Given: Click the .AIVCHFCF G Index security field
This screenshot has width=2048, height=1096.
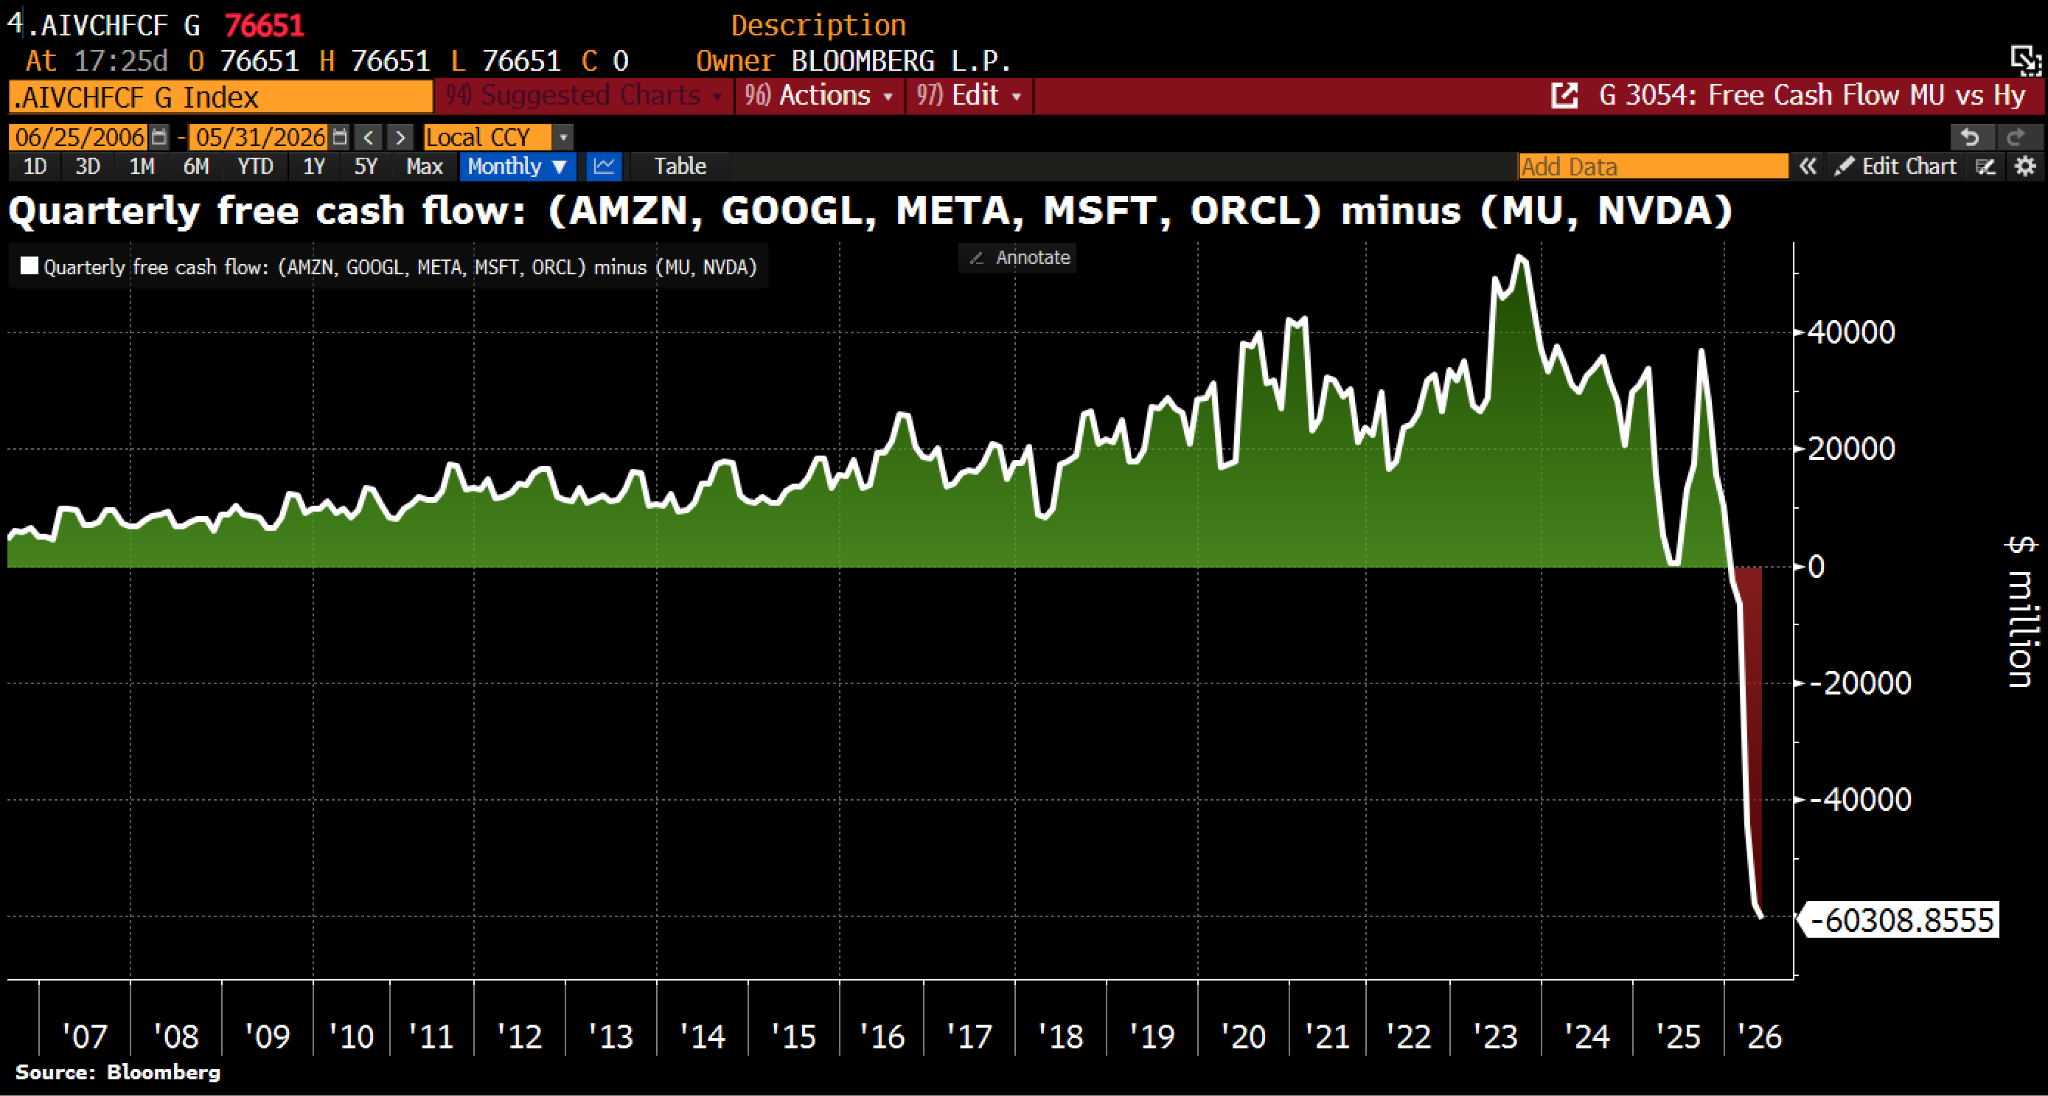Looking at the screenshot, I should pyautogui.click(x=220, y=97).
